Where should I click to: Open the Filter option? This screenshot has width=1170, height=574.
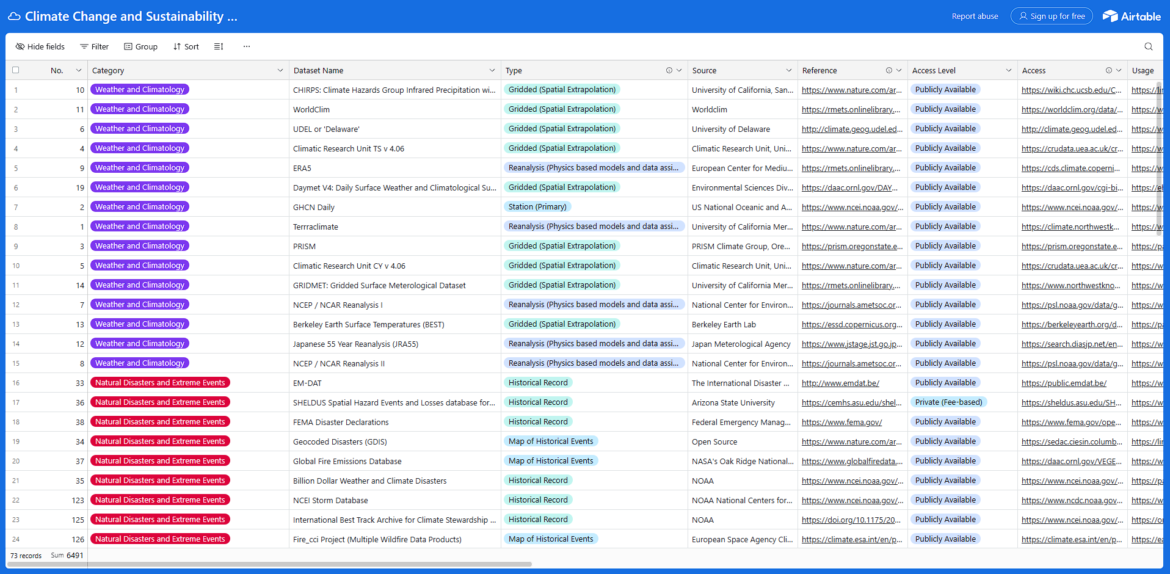94,46
